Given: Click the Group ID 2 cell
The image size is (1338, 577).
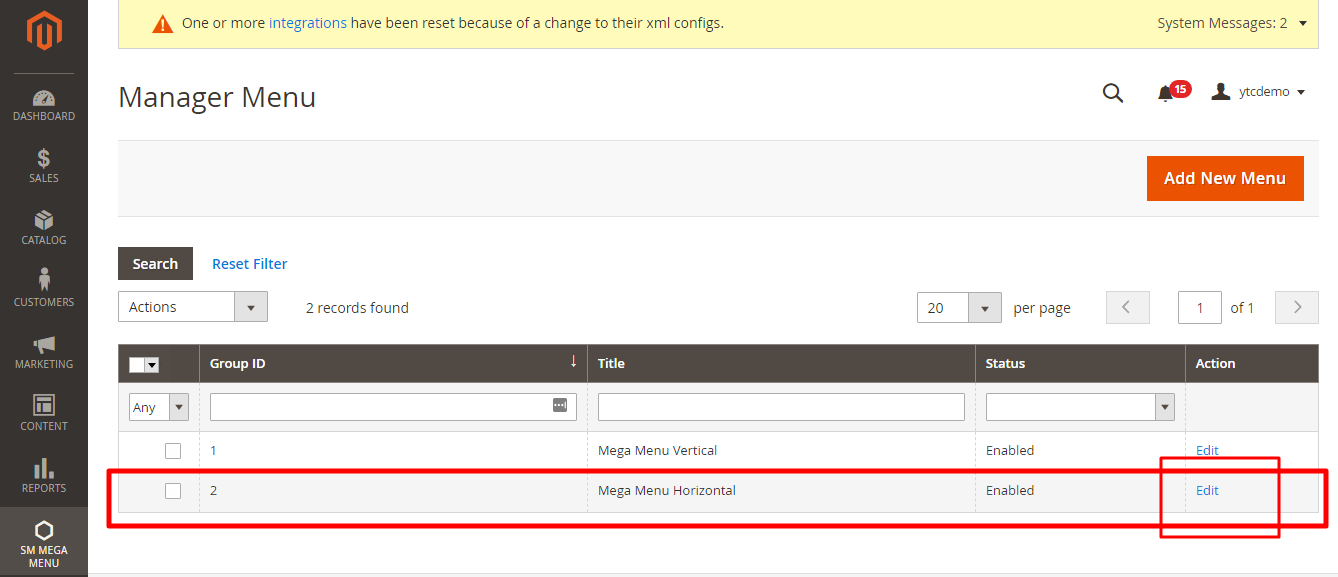Looking at the screenshot, I should (393, 491).
